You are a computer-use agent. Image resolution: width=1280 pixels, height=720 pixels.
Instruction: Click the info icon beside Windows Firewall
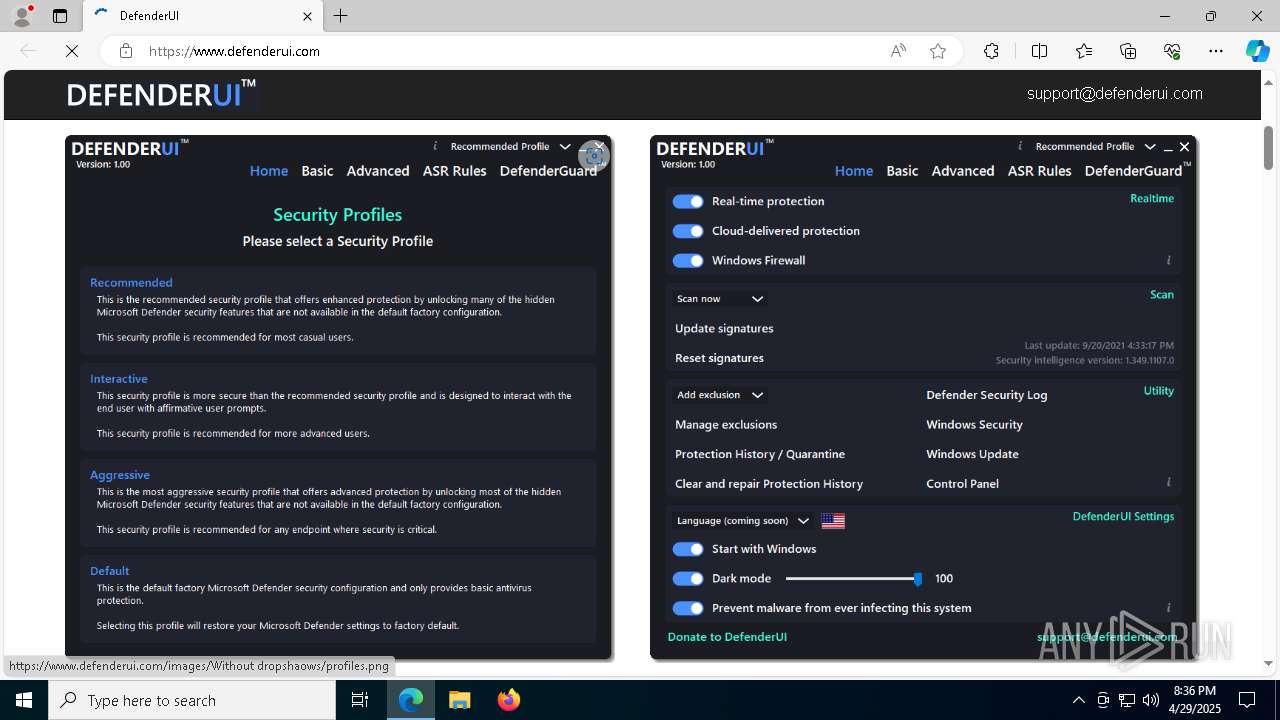pos(1168,260)
